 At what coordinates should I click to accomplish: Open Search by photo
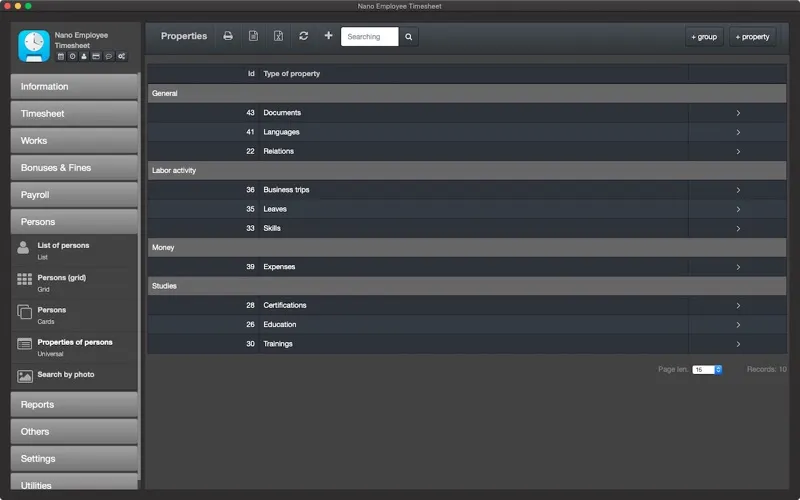74,376
